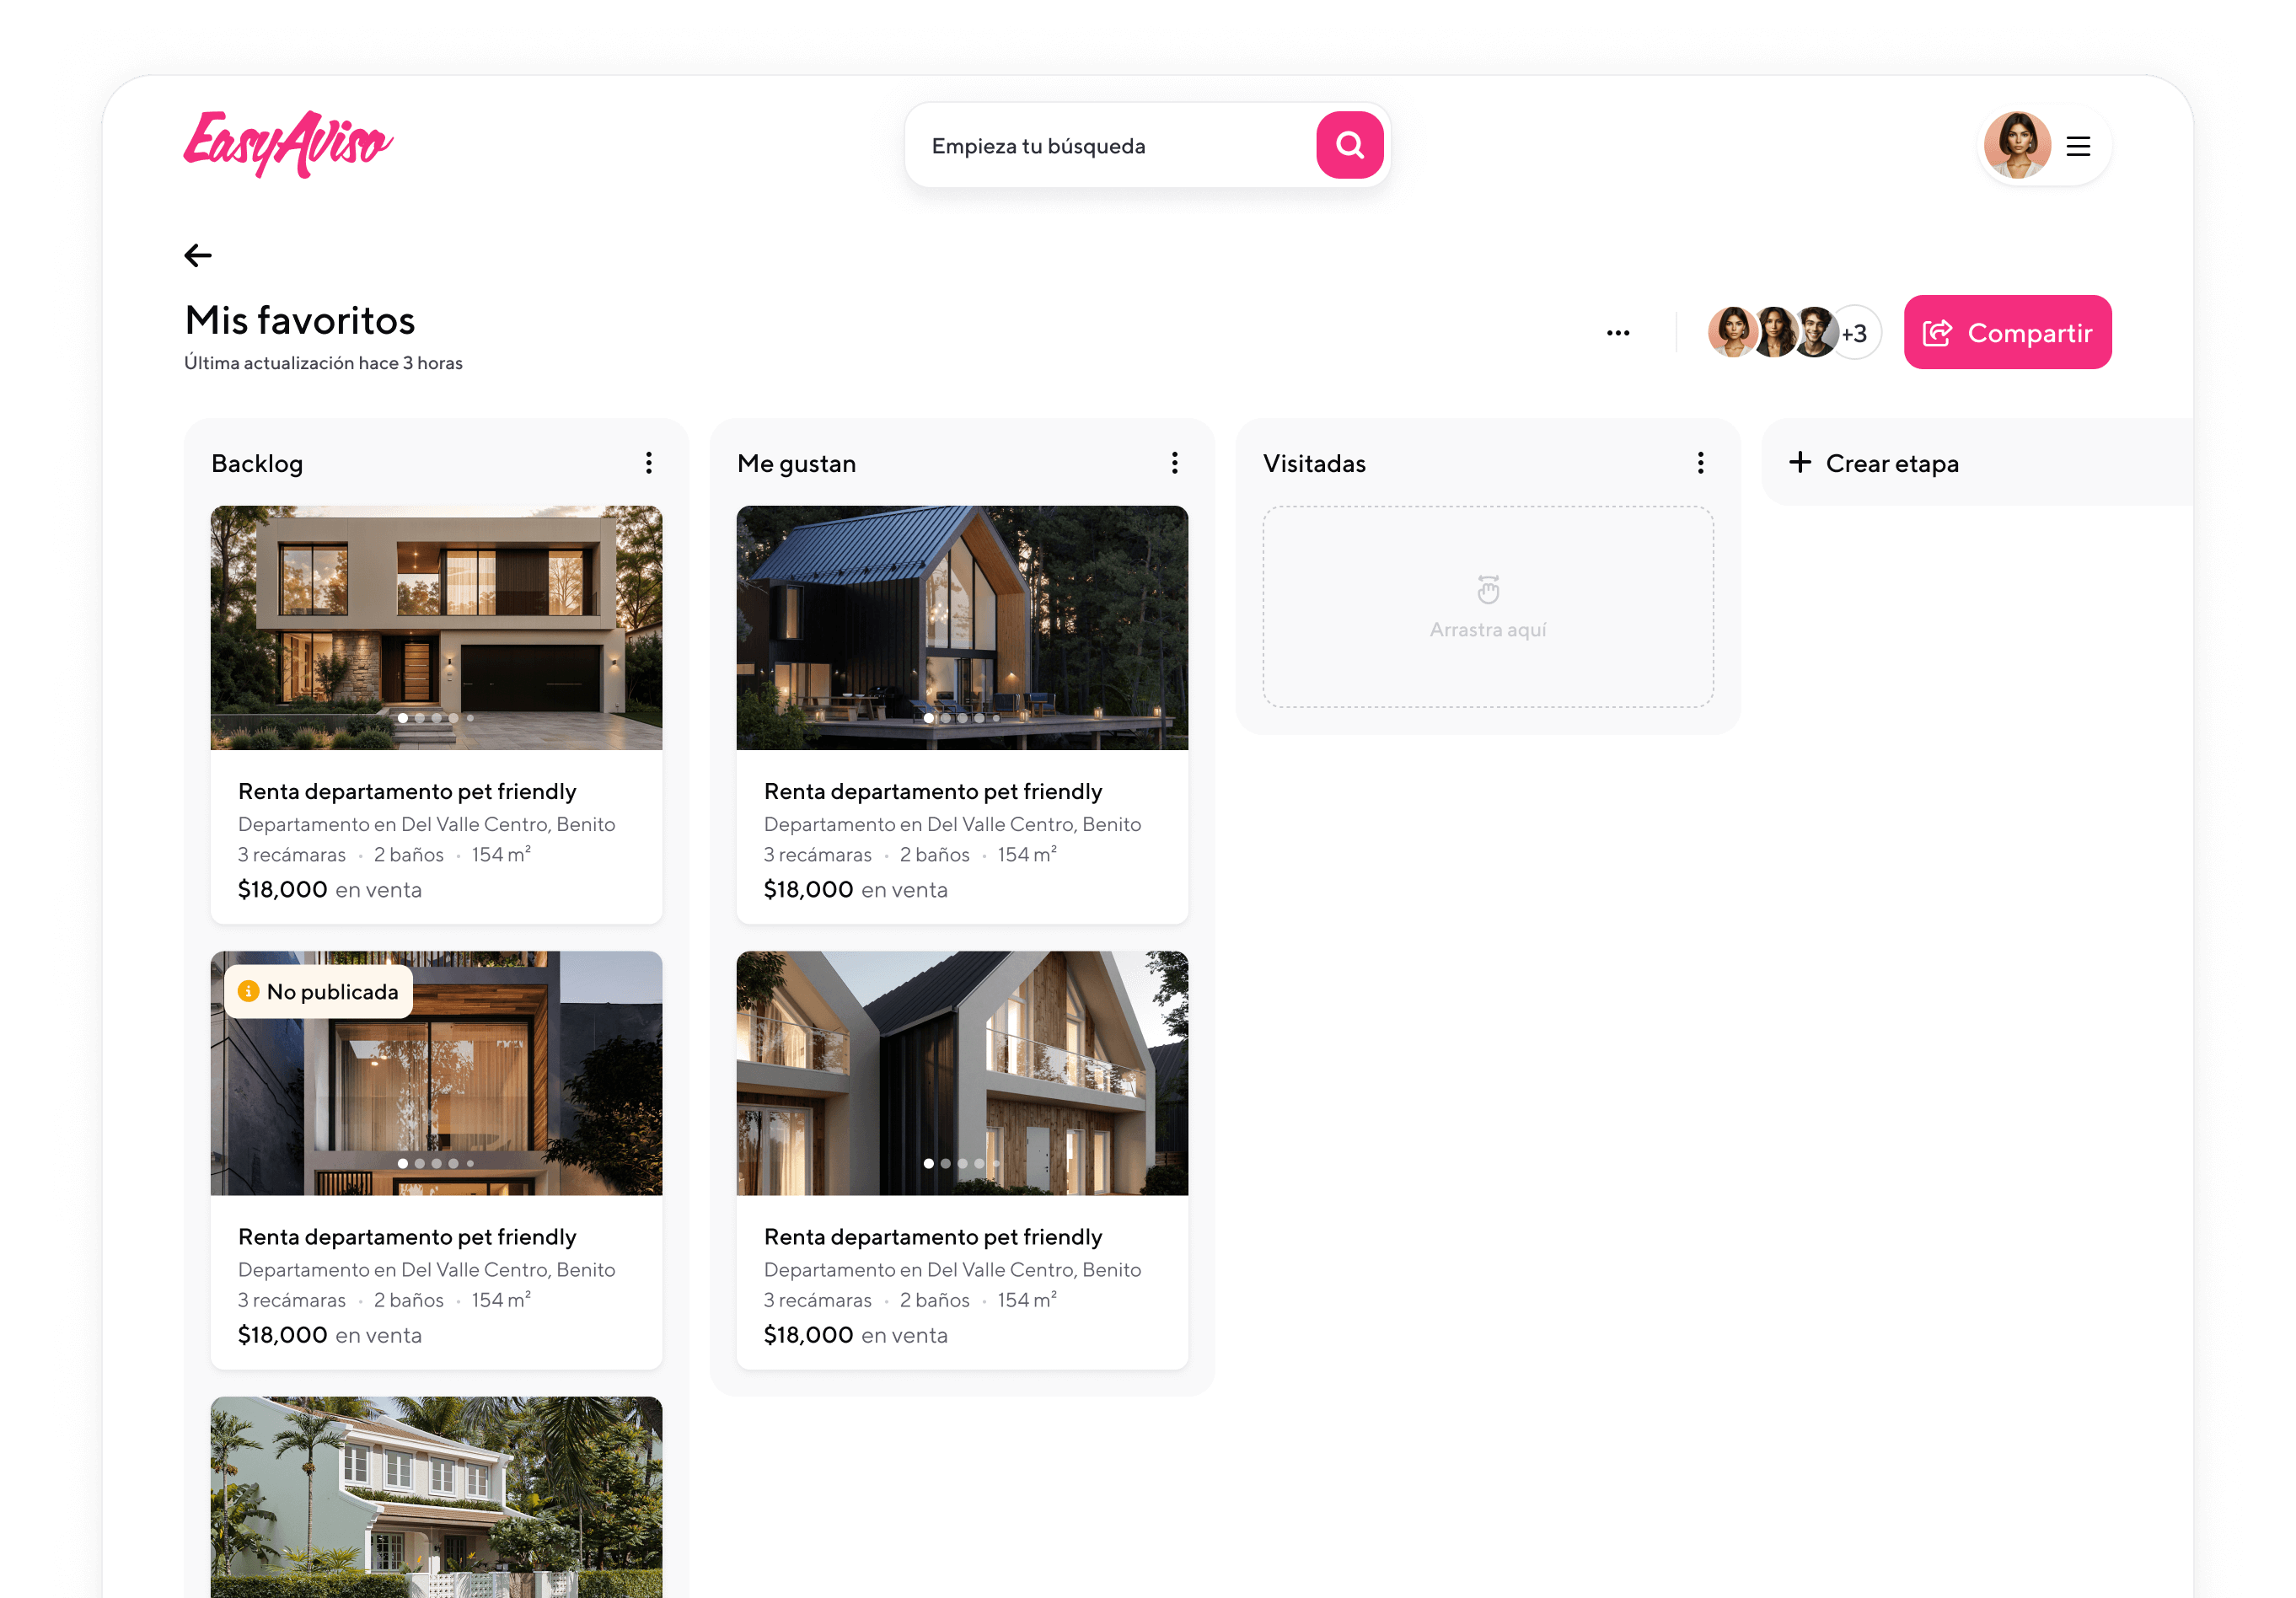Click first collaborator avatar beside Compartir

click(1731, 332)
